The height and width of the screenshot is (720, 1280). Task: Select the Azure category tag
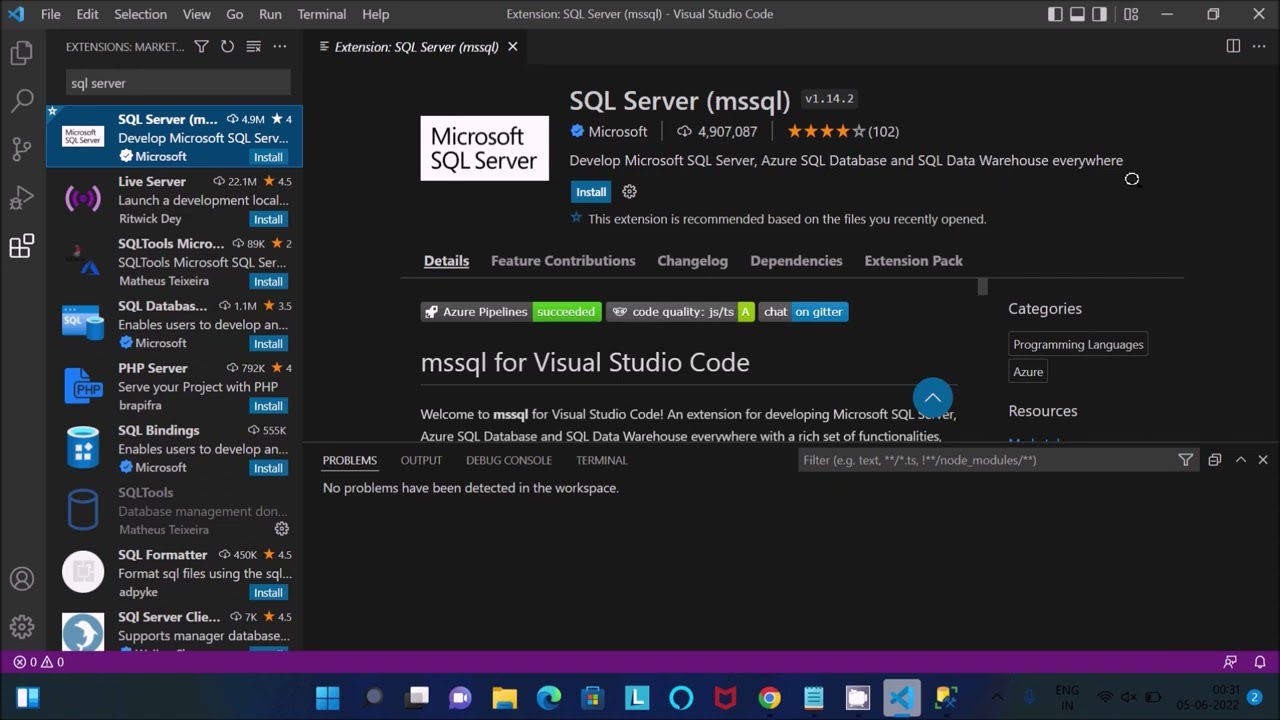click(1028, 372)
